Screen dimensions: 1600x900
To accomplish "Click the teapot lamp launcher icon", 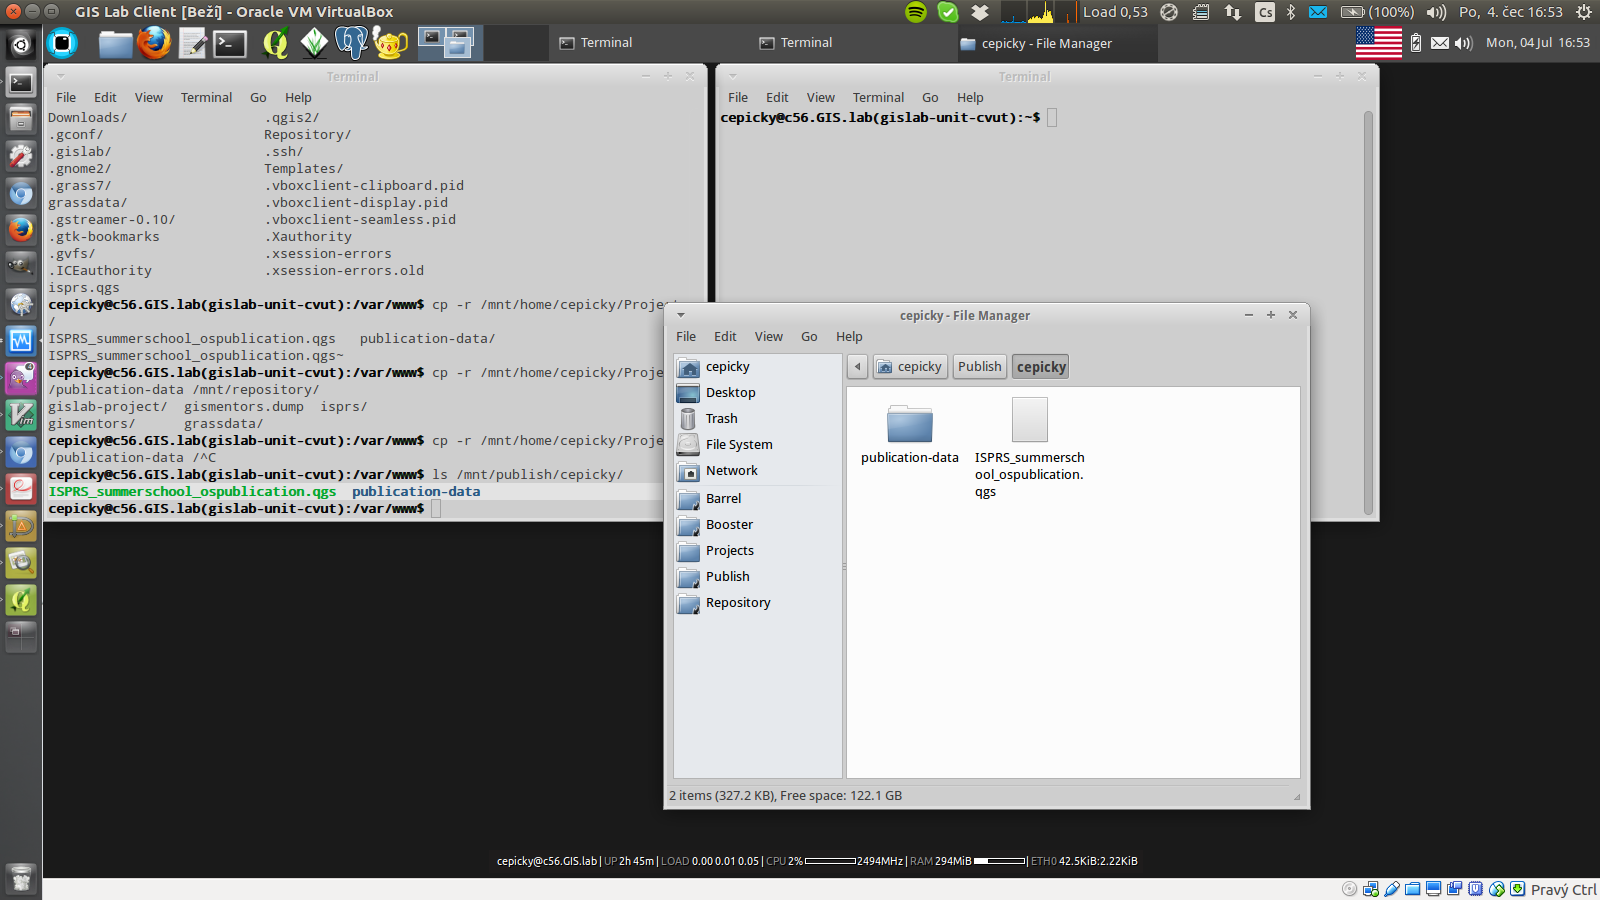I will (x=390, y=43).
